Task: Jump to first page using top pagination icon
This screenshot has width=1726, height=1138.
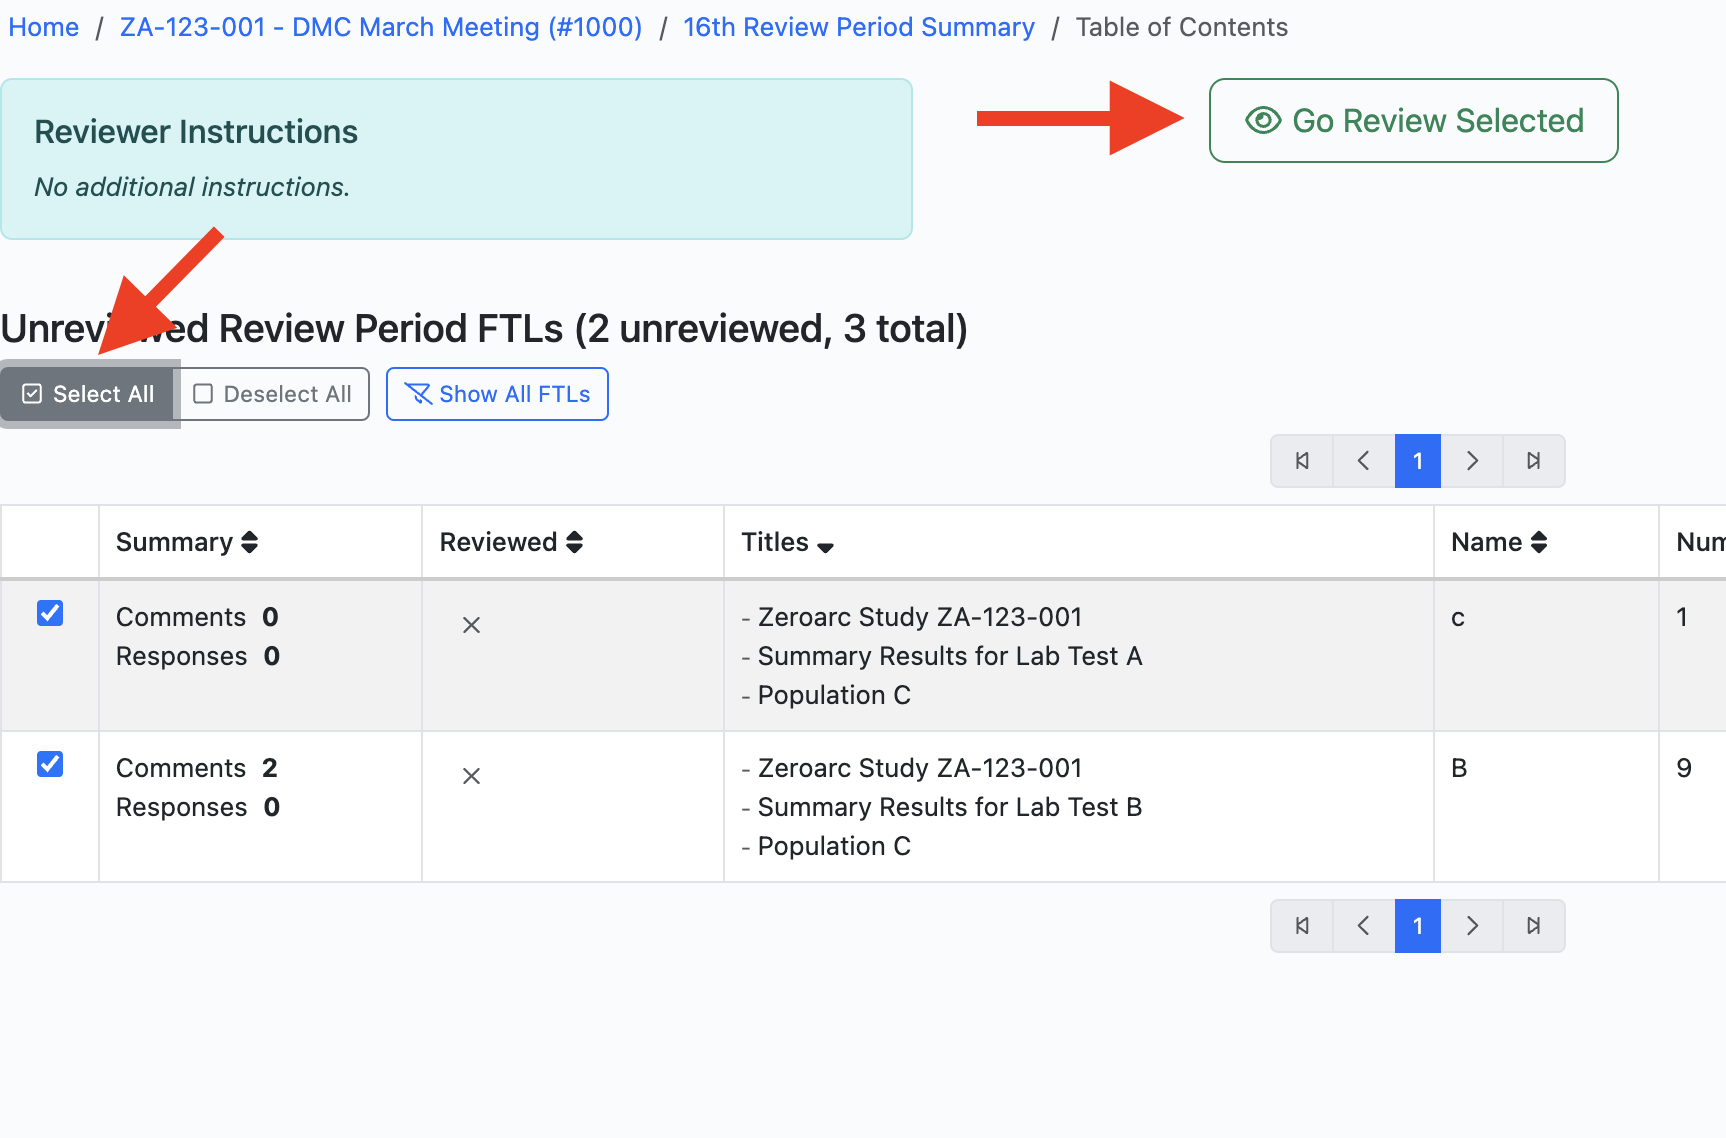Action: click(x=1301, y=461)
